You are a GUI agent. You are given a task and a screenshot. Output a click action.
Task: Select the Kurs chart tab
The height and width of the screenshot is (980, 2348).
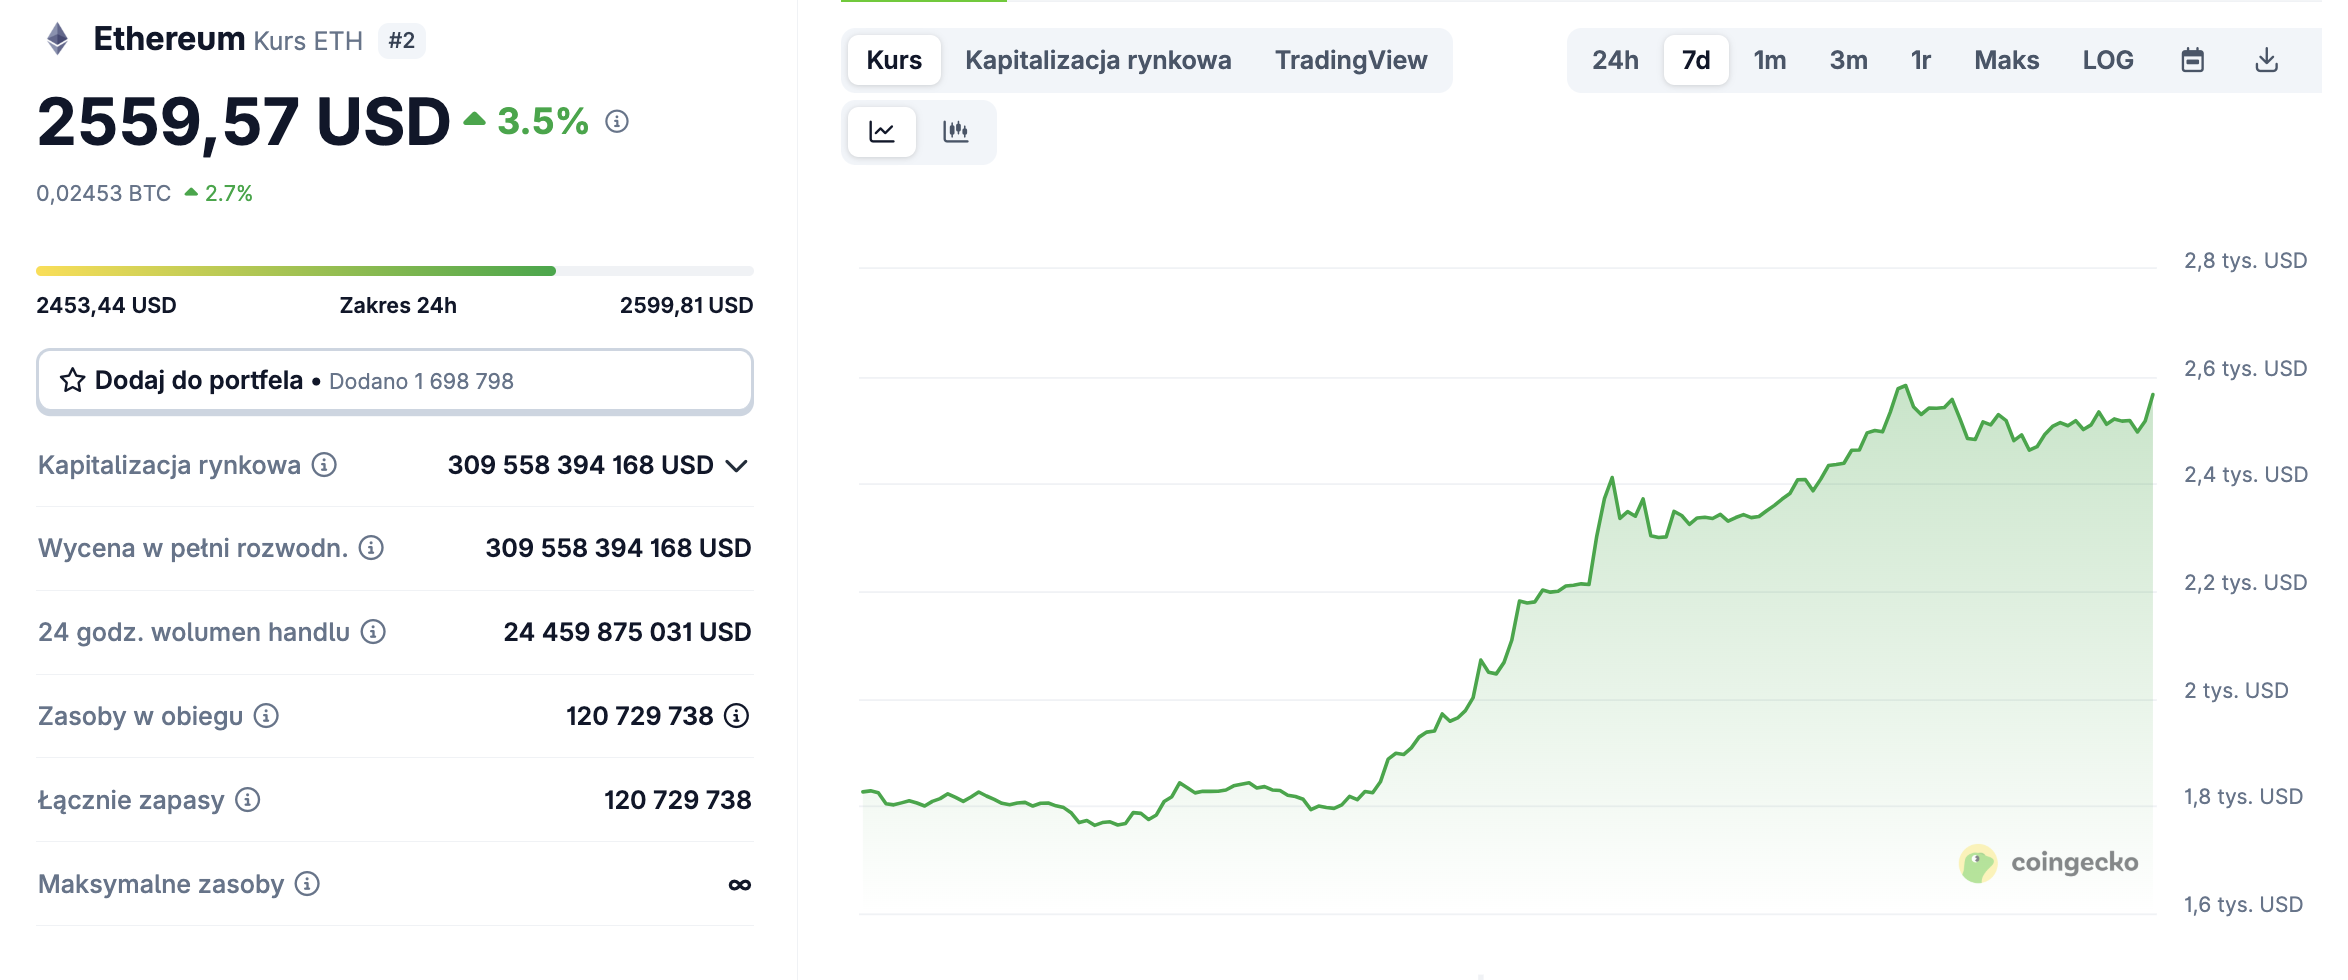(x=894, y=60)
